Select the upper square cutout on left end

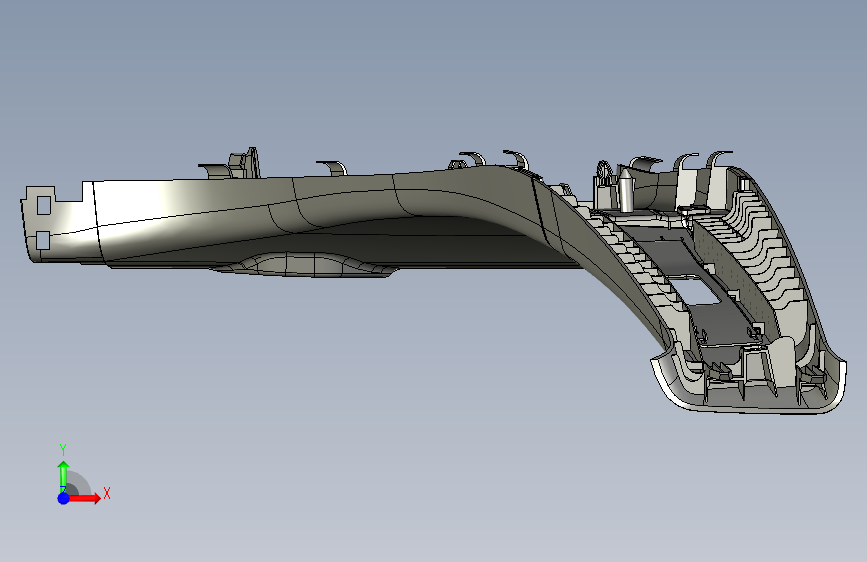pos(44,205)
